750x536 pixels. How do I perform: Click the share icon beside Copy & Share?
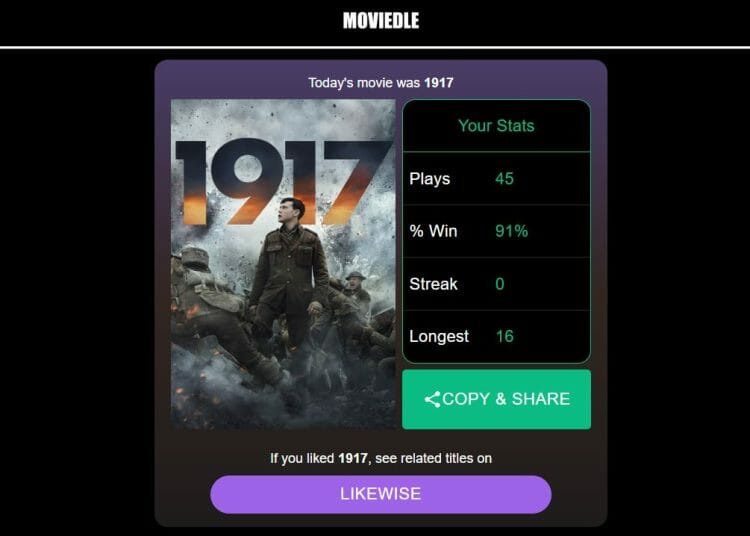[432, 399]
